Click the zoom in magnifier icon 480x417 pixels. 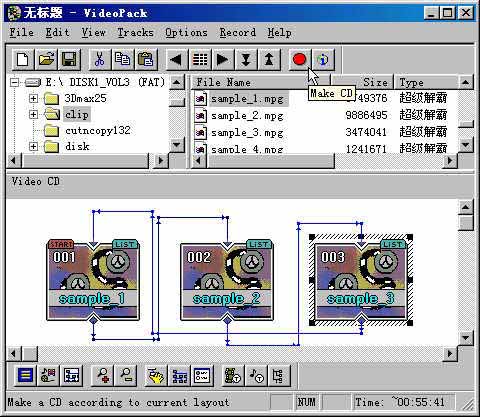[103, 375]
